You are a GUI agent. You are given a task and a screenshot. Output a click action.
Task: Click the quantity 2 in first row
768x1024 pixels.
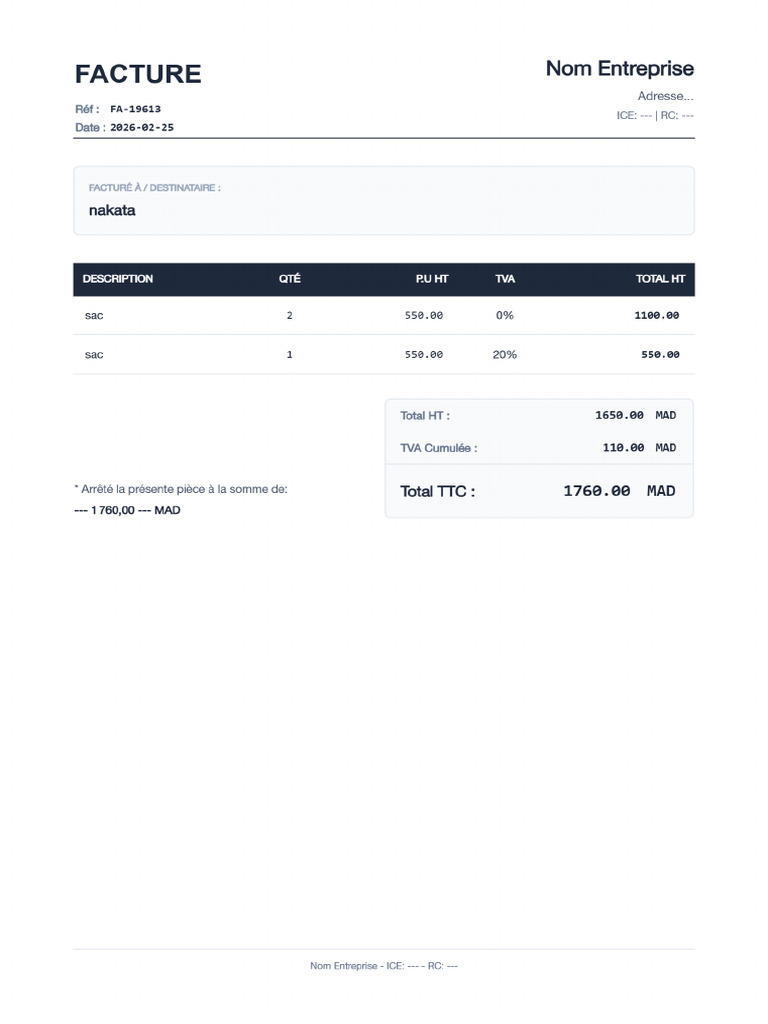pos(289,315)
